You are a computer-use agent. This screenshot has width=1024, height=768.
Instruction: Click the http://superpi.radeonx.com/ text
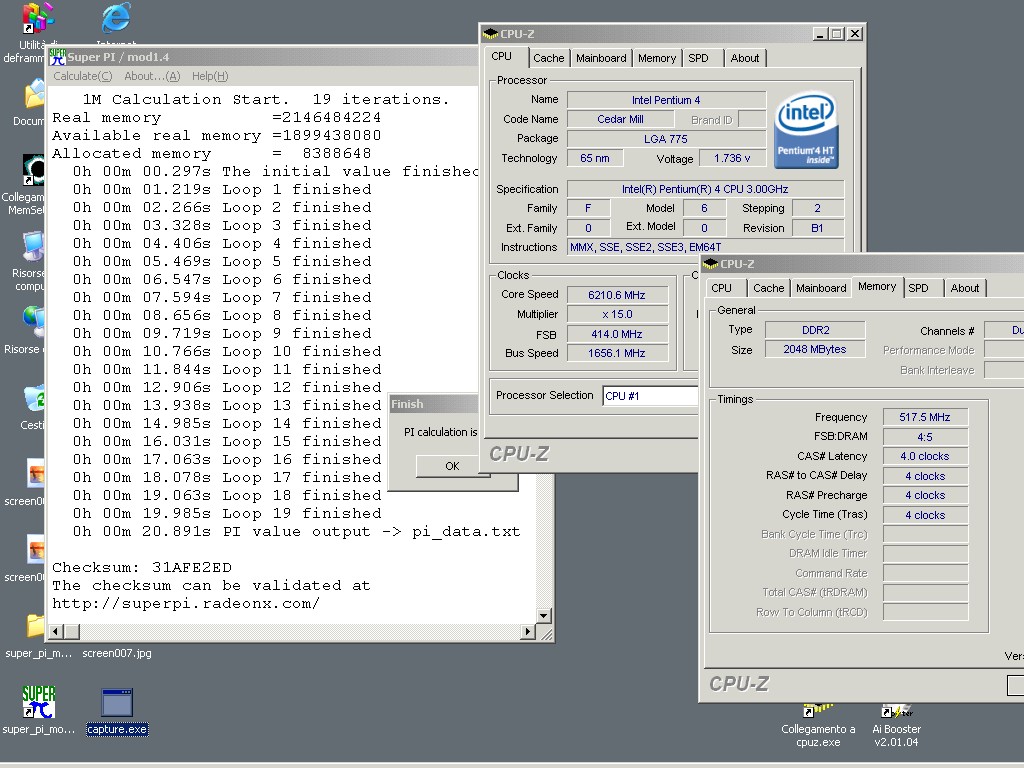coord(186,603)
